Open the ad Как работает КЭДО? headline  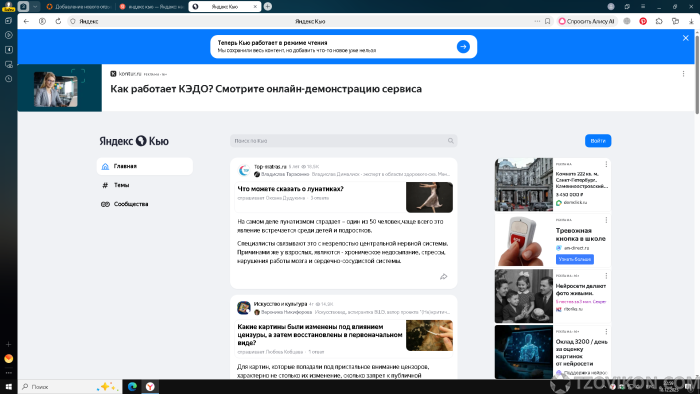click(x=266, y=89)
